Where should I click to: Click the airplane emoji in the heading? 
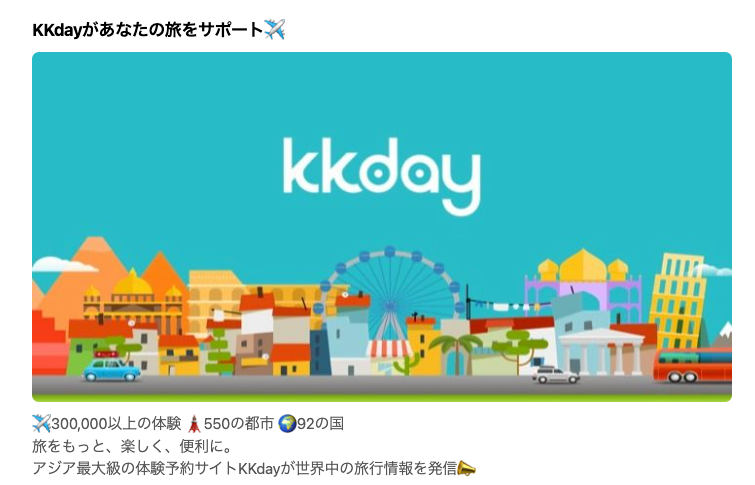274,29
